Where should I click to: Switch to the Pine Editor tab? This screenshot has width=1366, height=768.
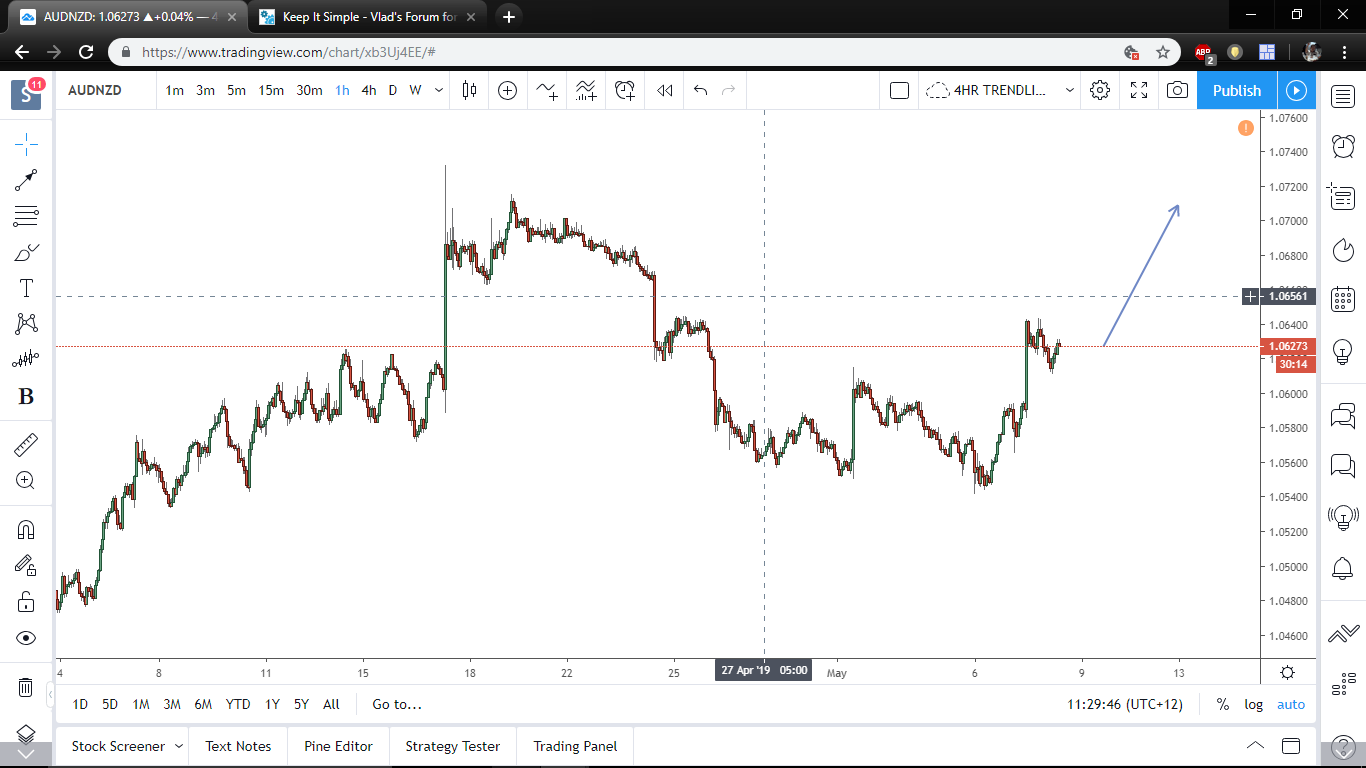click(x=338, y=746)
